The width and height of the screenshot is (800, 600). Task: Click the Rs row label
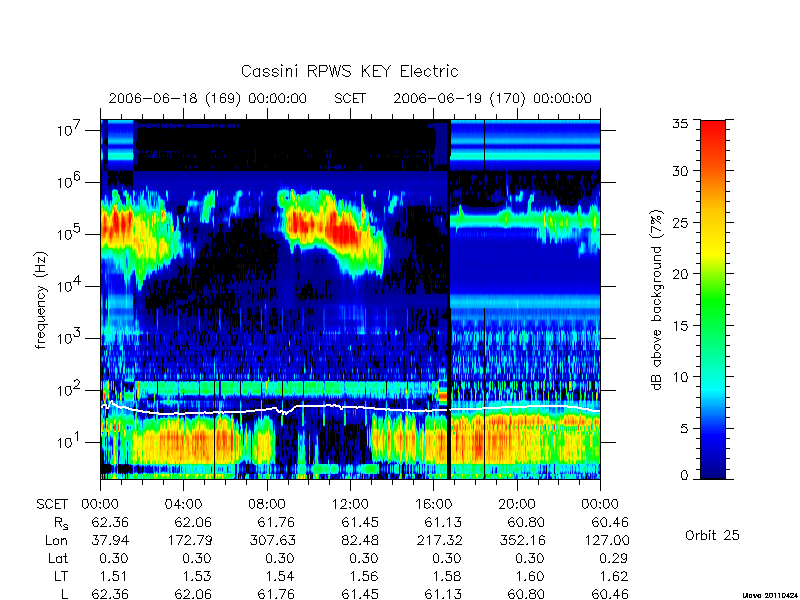click(61, 523)
